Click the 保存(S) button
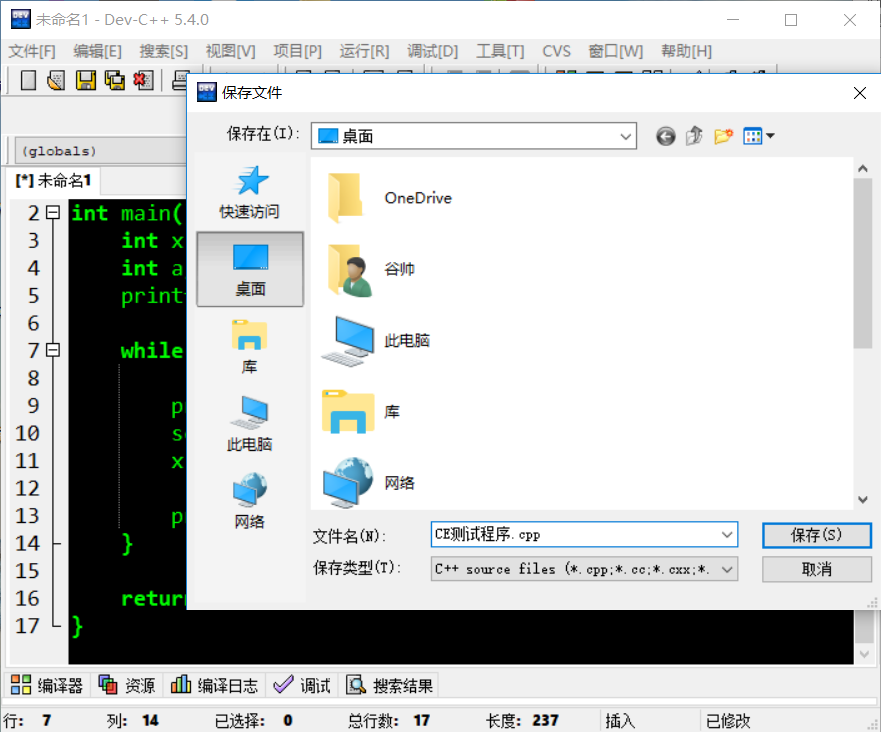This screenshot has width=881, height=732. tap(816, 535)
